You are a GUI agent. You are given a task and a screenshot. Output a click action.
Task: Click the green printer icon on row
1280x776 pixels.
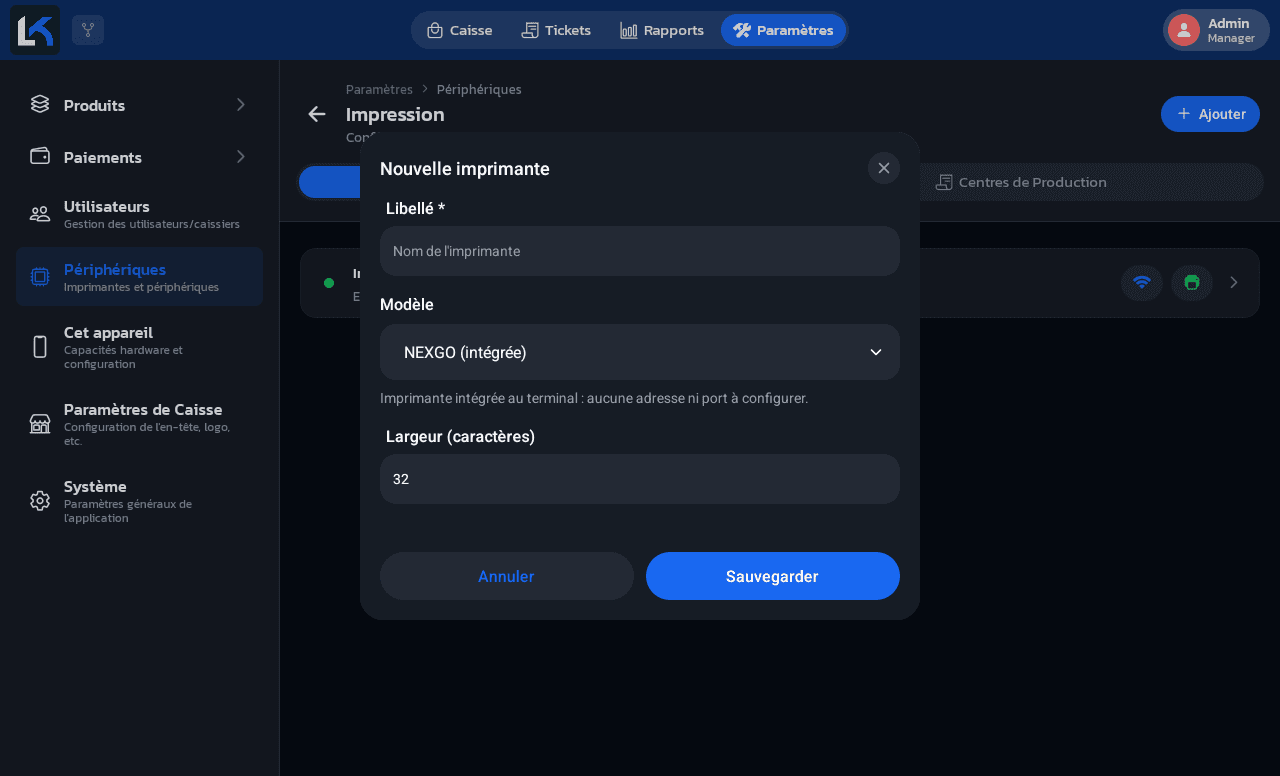pyautogui.click(x=1192, y=283)
